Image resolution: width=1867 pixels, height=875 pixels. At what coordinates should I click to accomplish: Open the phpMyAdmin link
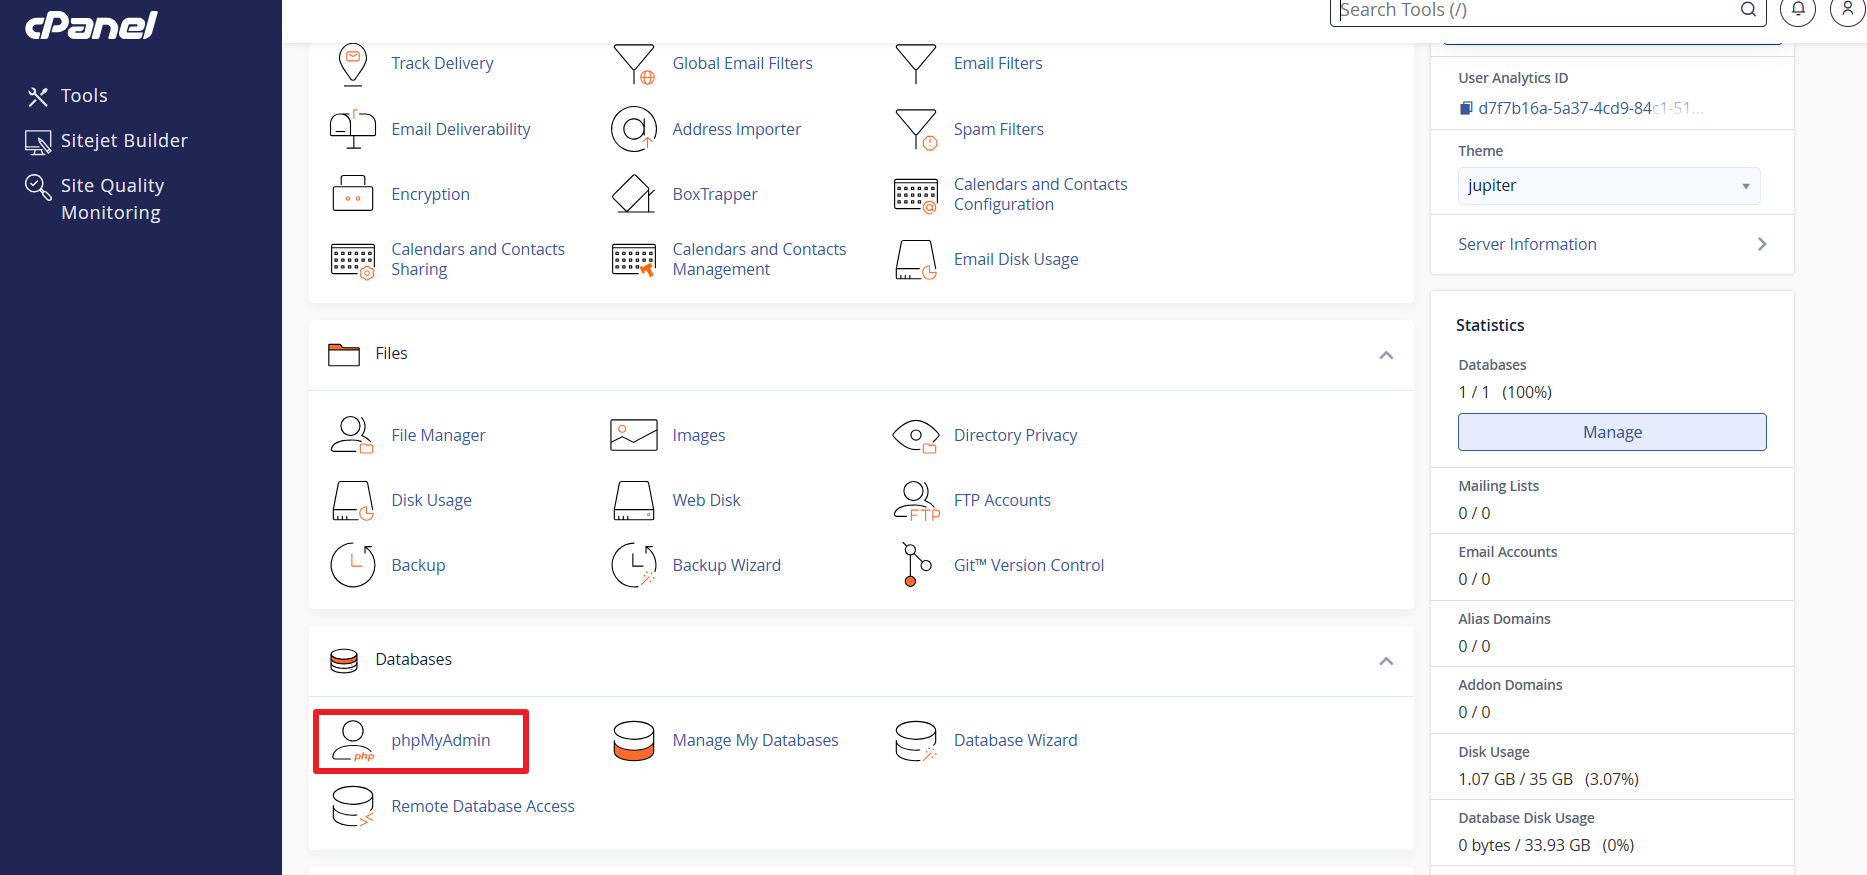click(x=441, y=741)
